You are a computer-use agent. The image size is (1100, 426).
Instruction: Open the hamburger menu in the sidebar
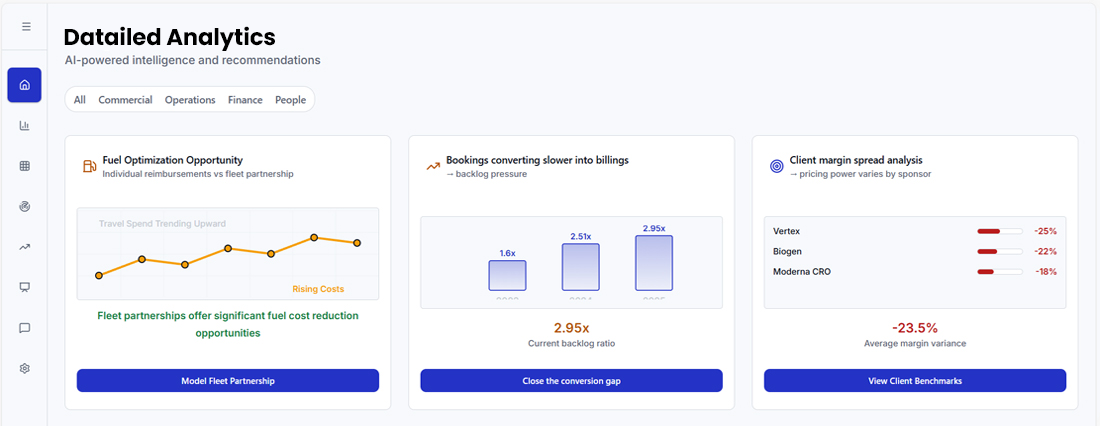pyautogui.click(x=25, y=27)
